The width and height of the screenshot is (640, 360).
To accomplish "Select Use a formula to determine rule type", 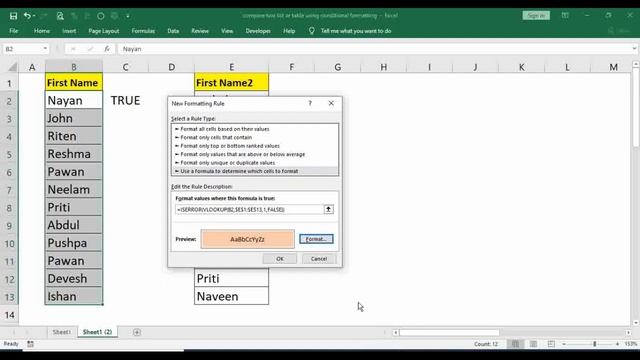I will [x=255, y=171].
